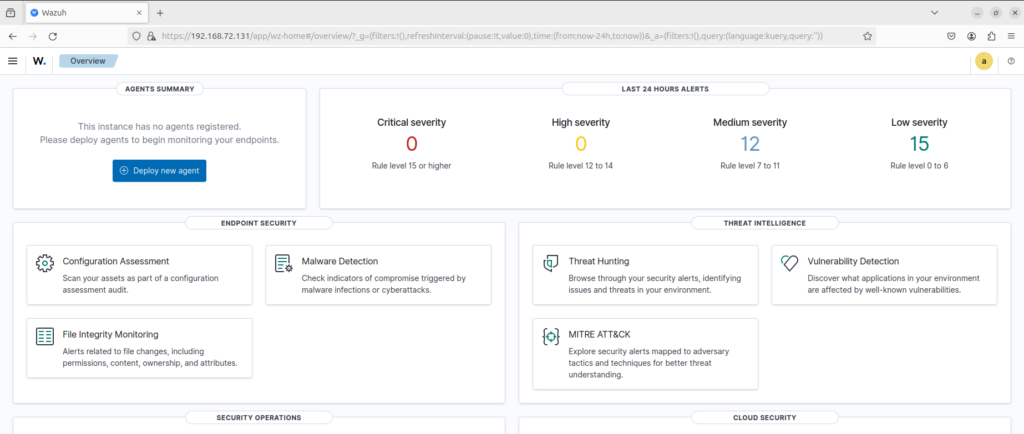Click the Threat Hunting shield icon
The height and width of the screenshot is (434, 1024).
tap(551, 263)
